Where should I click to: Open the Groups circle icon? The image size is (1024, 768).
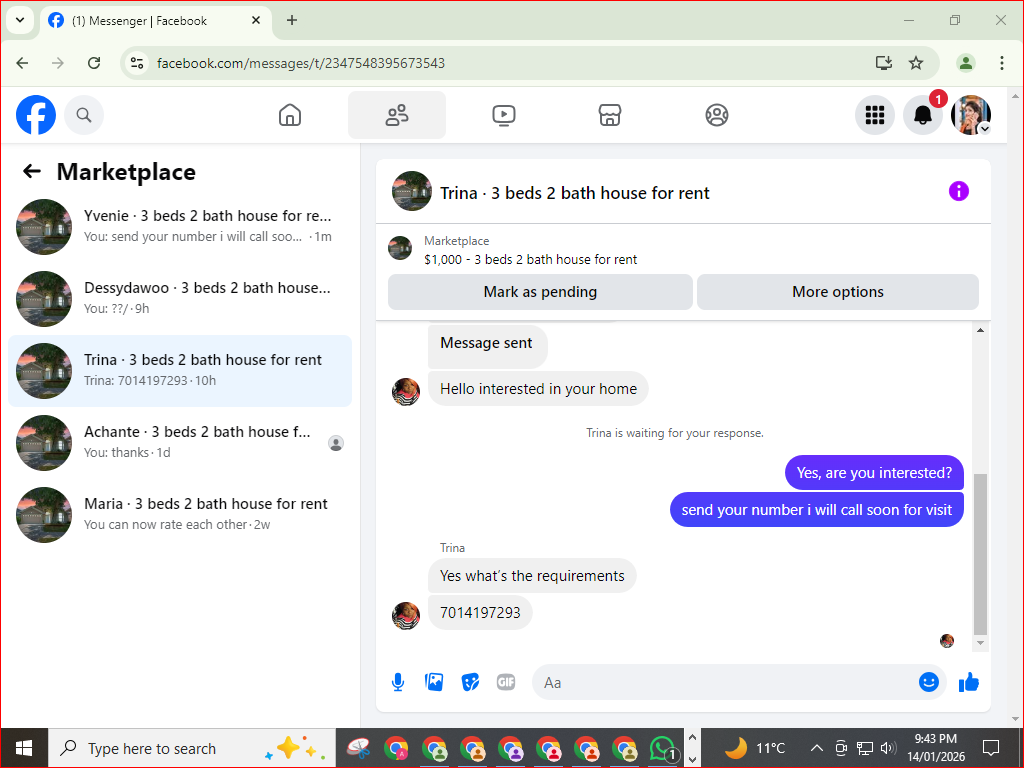pyautogui.click(x=717, y=115)
